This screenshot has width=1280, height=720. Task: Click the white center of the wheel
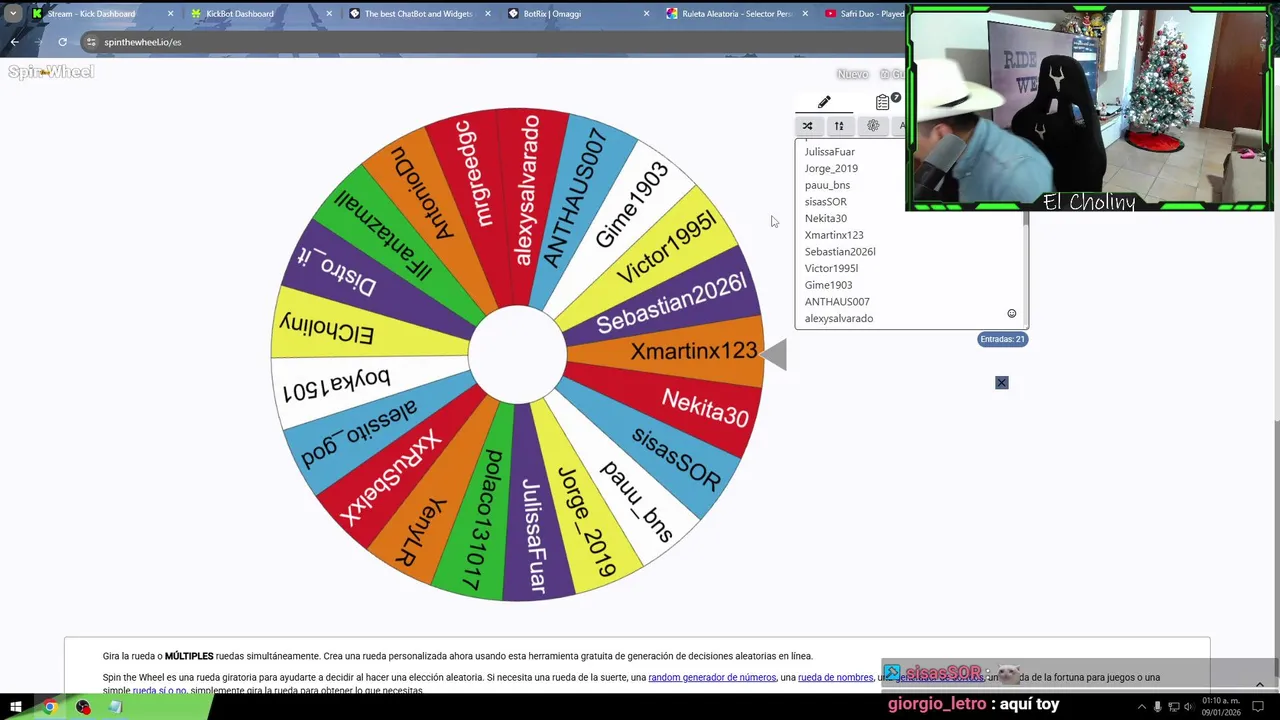coord(517,354)
